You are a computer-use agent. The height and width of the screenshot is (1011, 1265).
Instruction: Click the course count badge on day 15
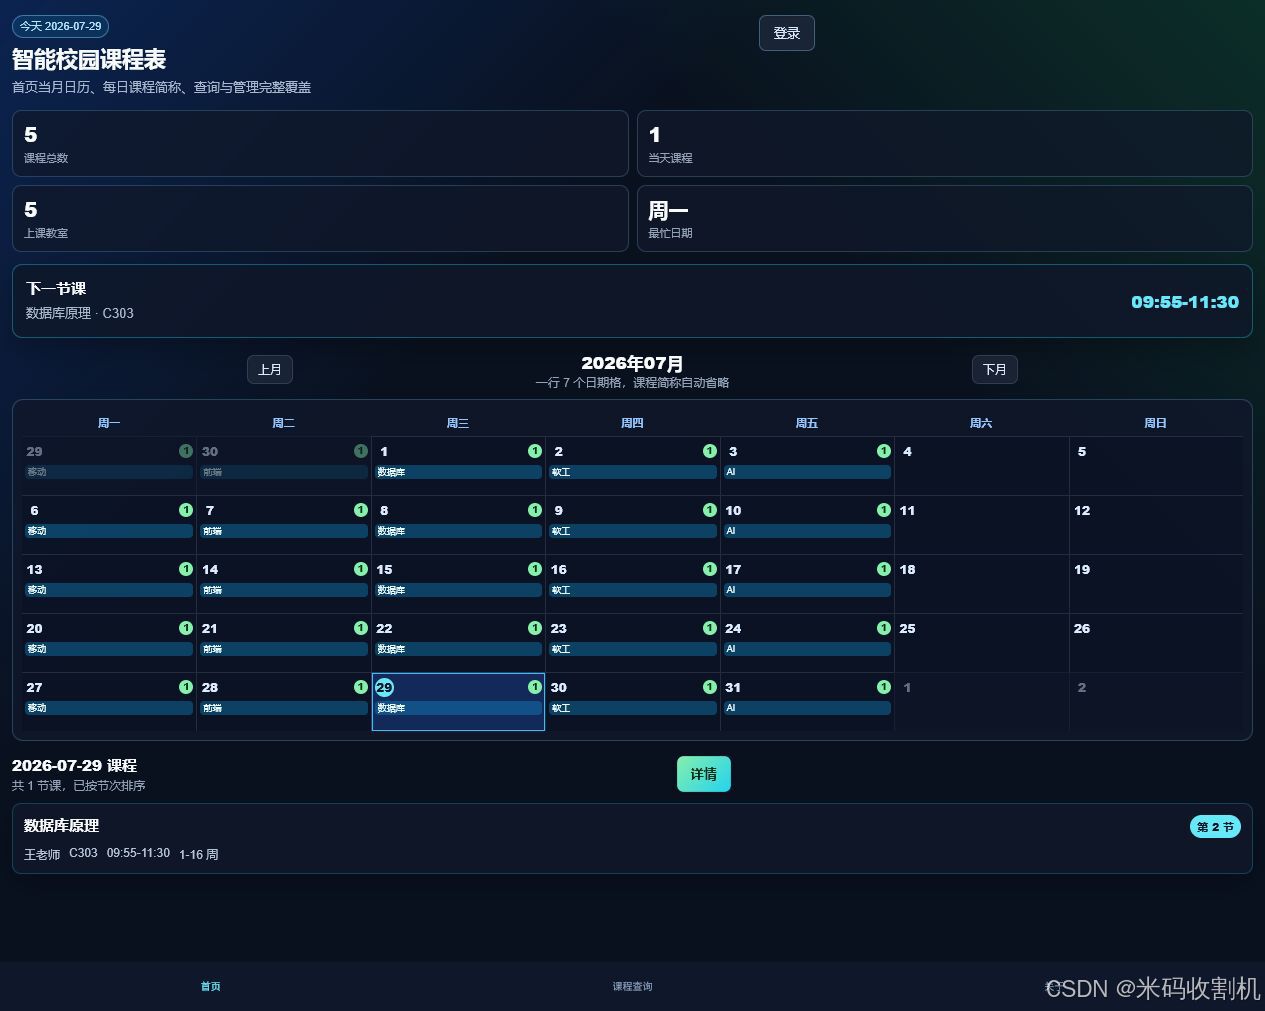(535, 569)
